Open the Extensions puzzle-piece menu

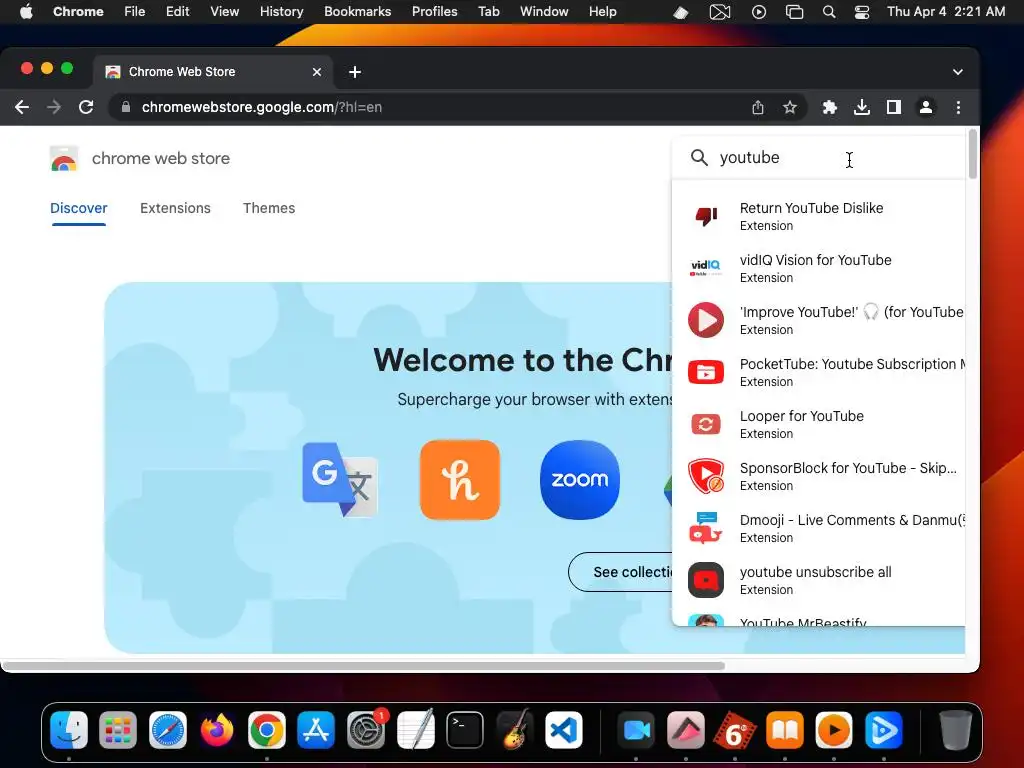coord(829,107)
